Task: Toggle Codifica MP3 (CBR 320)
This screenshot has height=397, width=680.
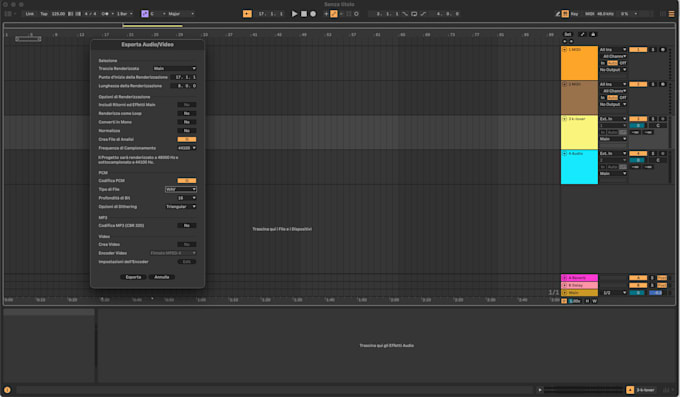Action: (x=186, y=226)
